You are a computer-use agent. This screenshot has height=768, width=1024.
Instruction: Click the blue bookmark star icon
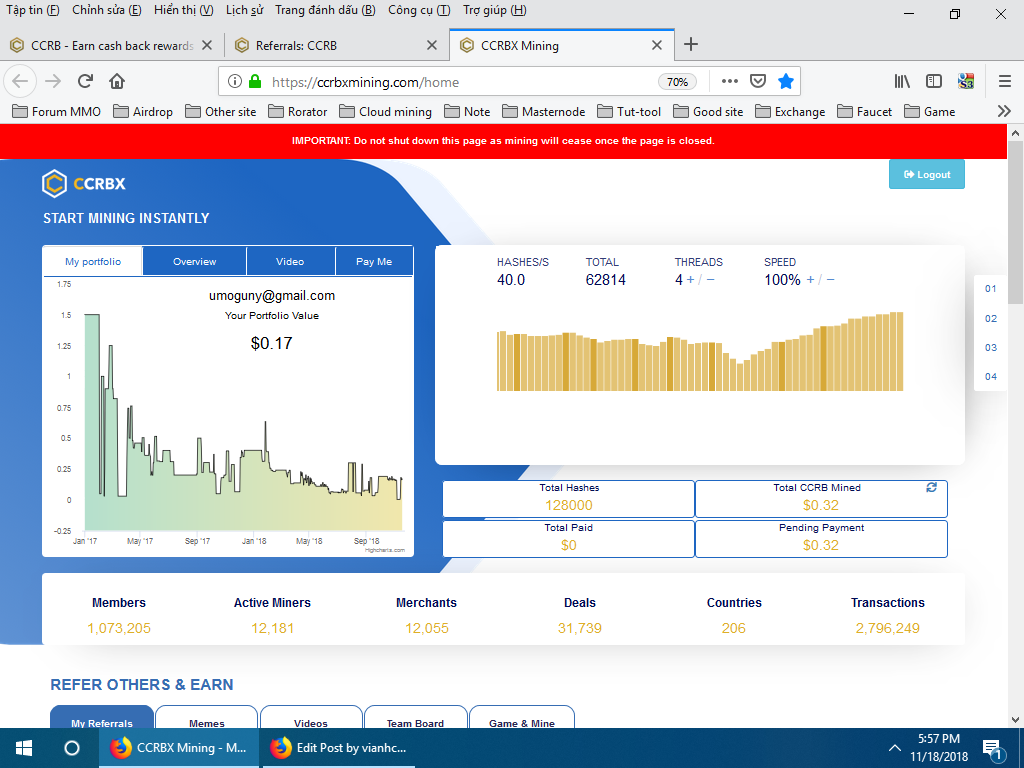(x=786, y=81)
